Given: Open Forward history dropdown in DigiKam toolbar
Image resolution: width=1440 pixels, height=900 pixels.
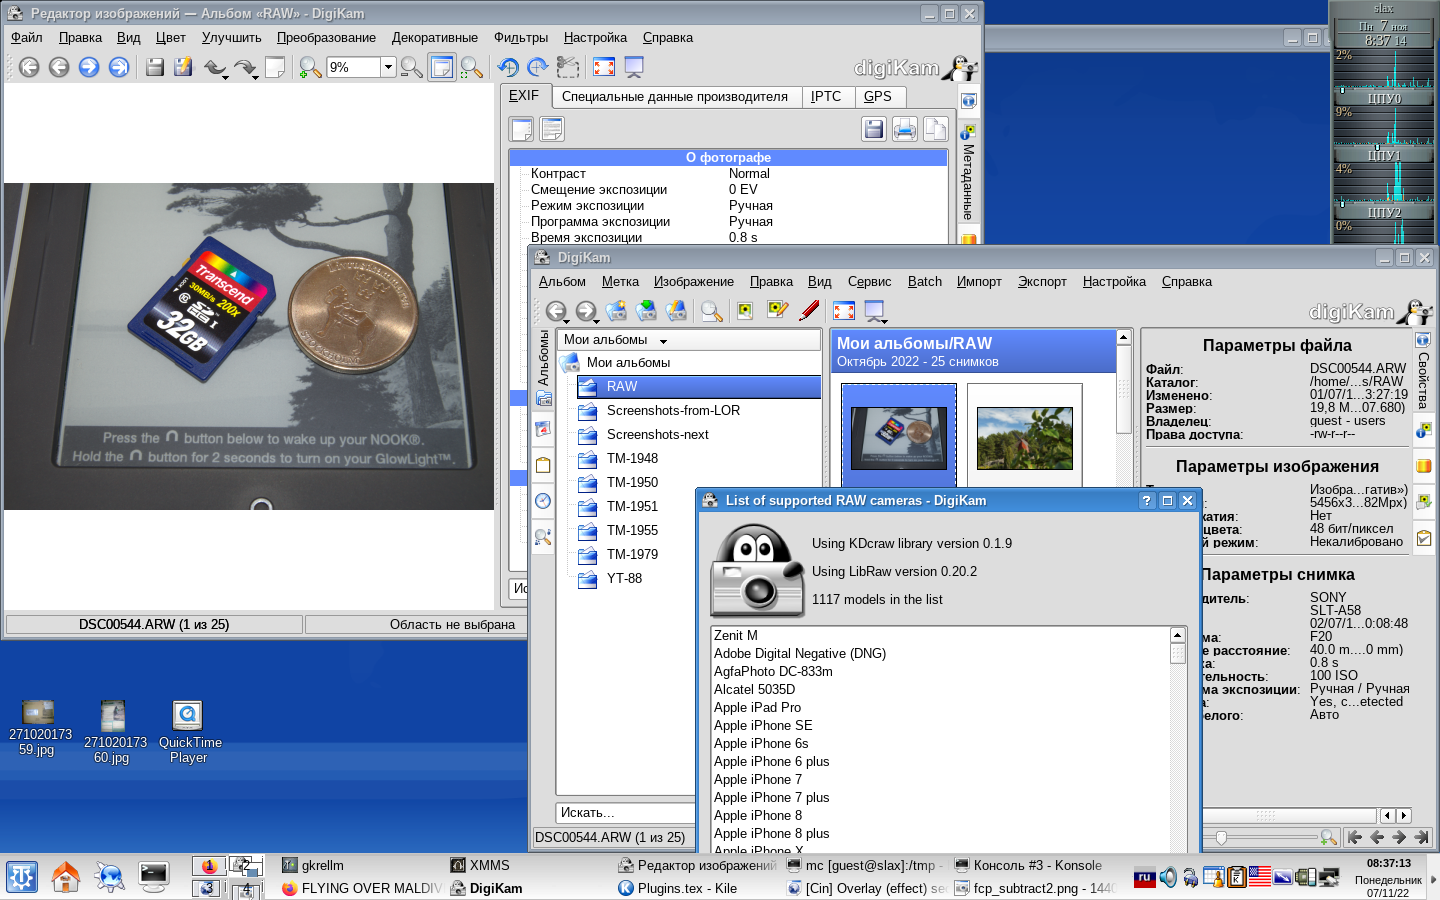Looking at the screenshot, I should coord(596,323).
